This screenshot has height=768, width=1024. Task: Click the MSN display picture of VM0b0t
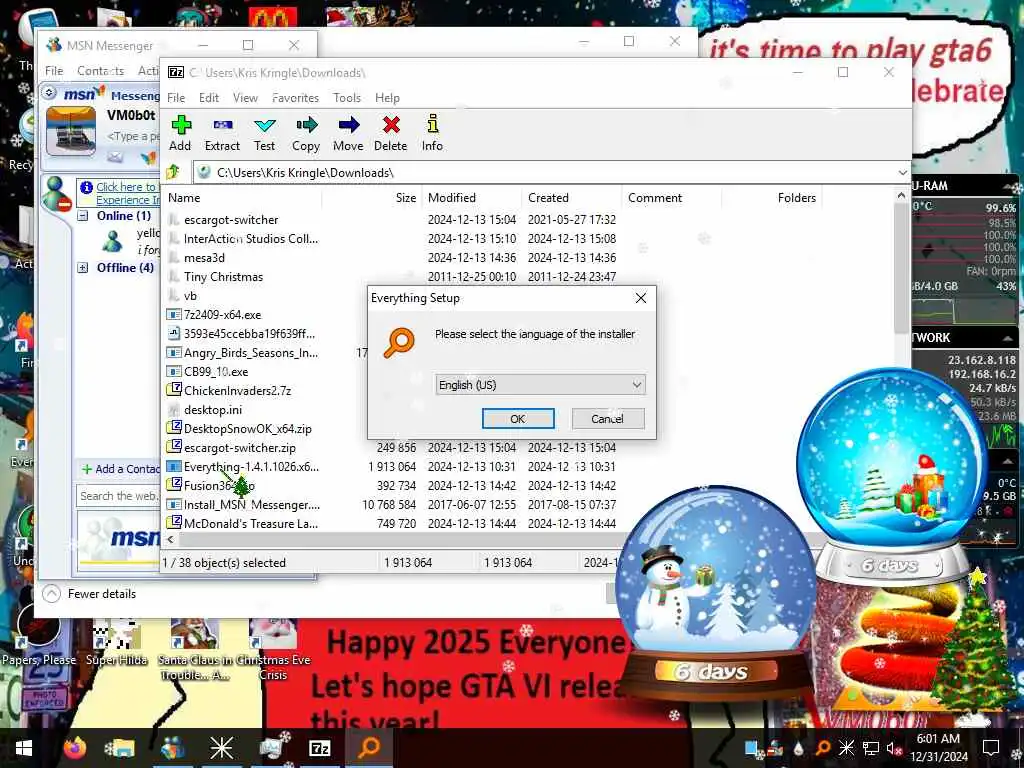point(71,132)
